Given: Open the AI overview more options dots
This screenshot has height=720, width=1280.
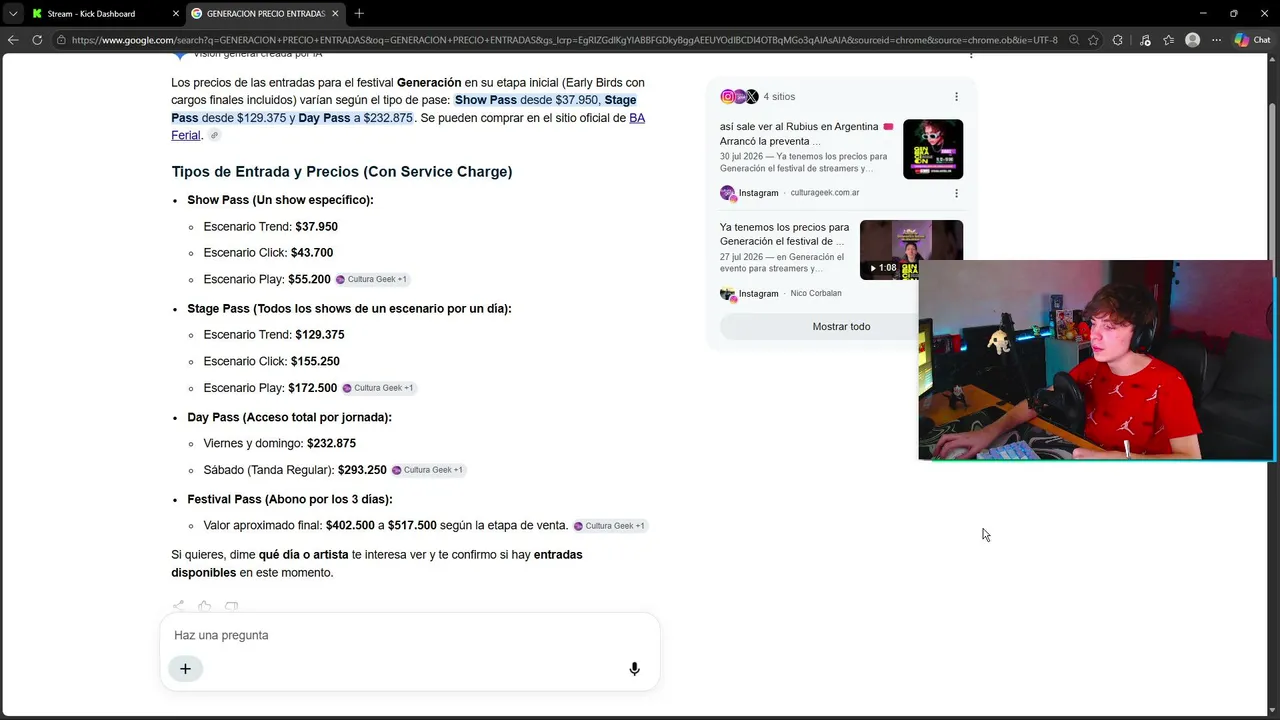Looking at the screenshot, I should click(971, 55).
